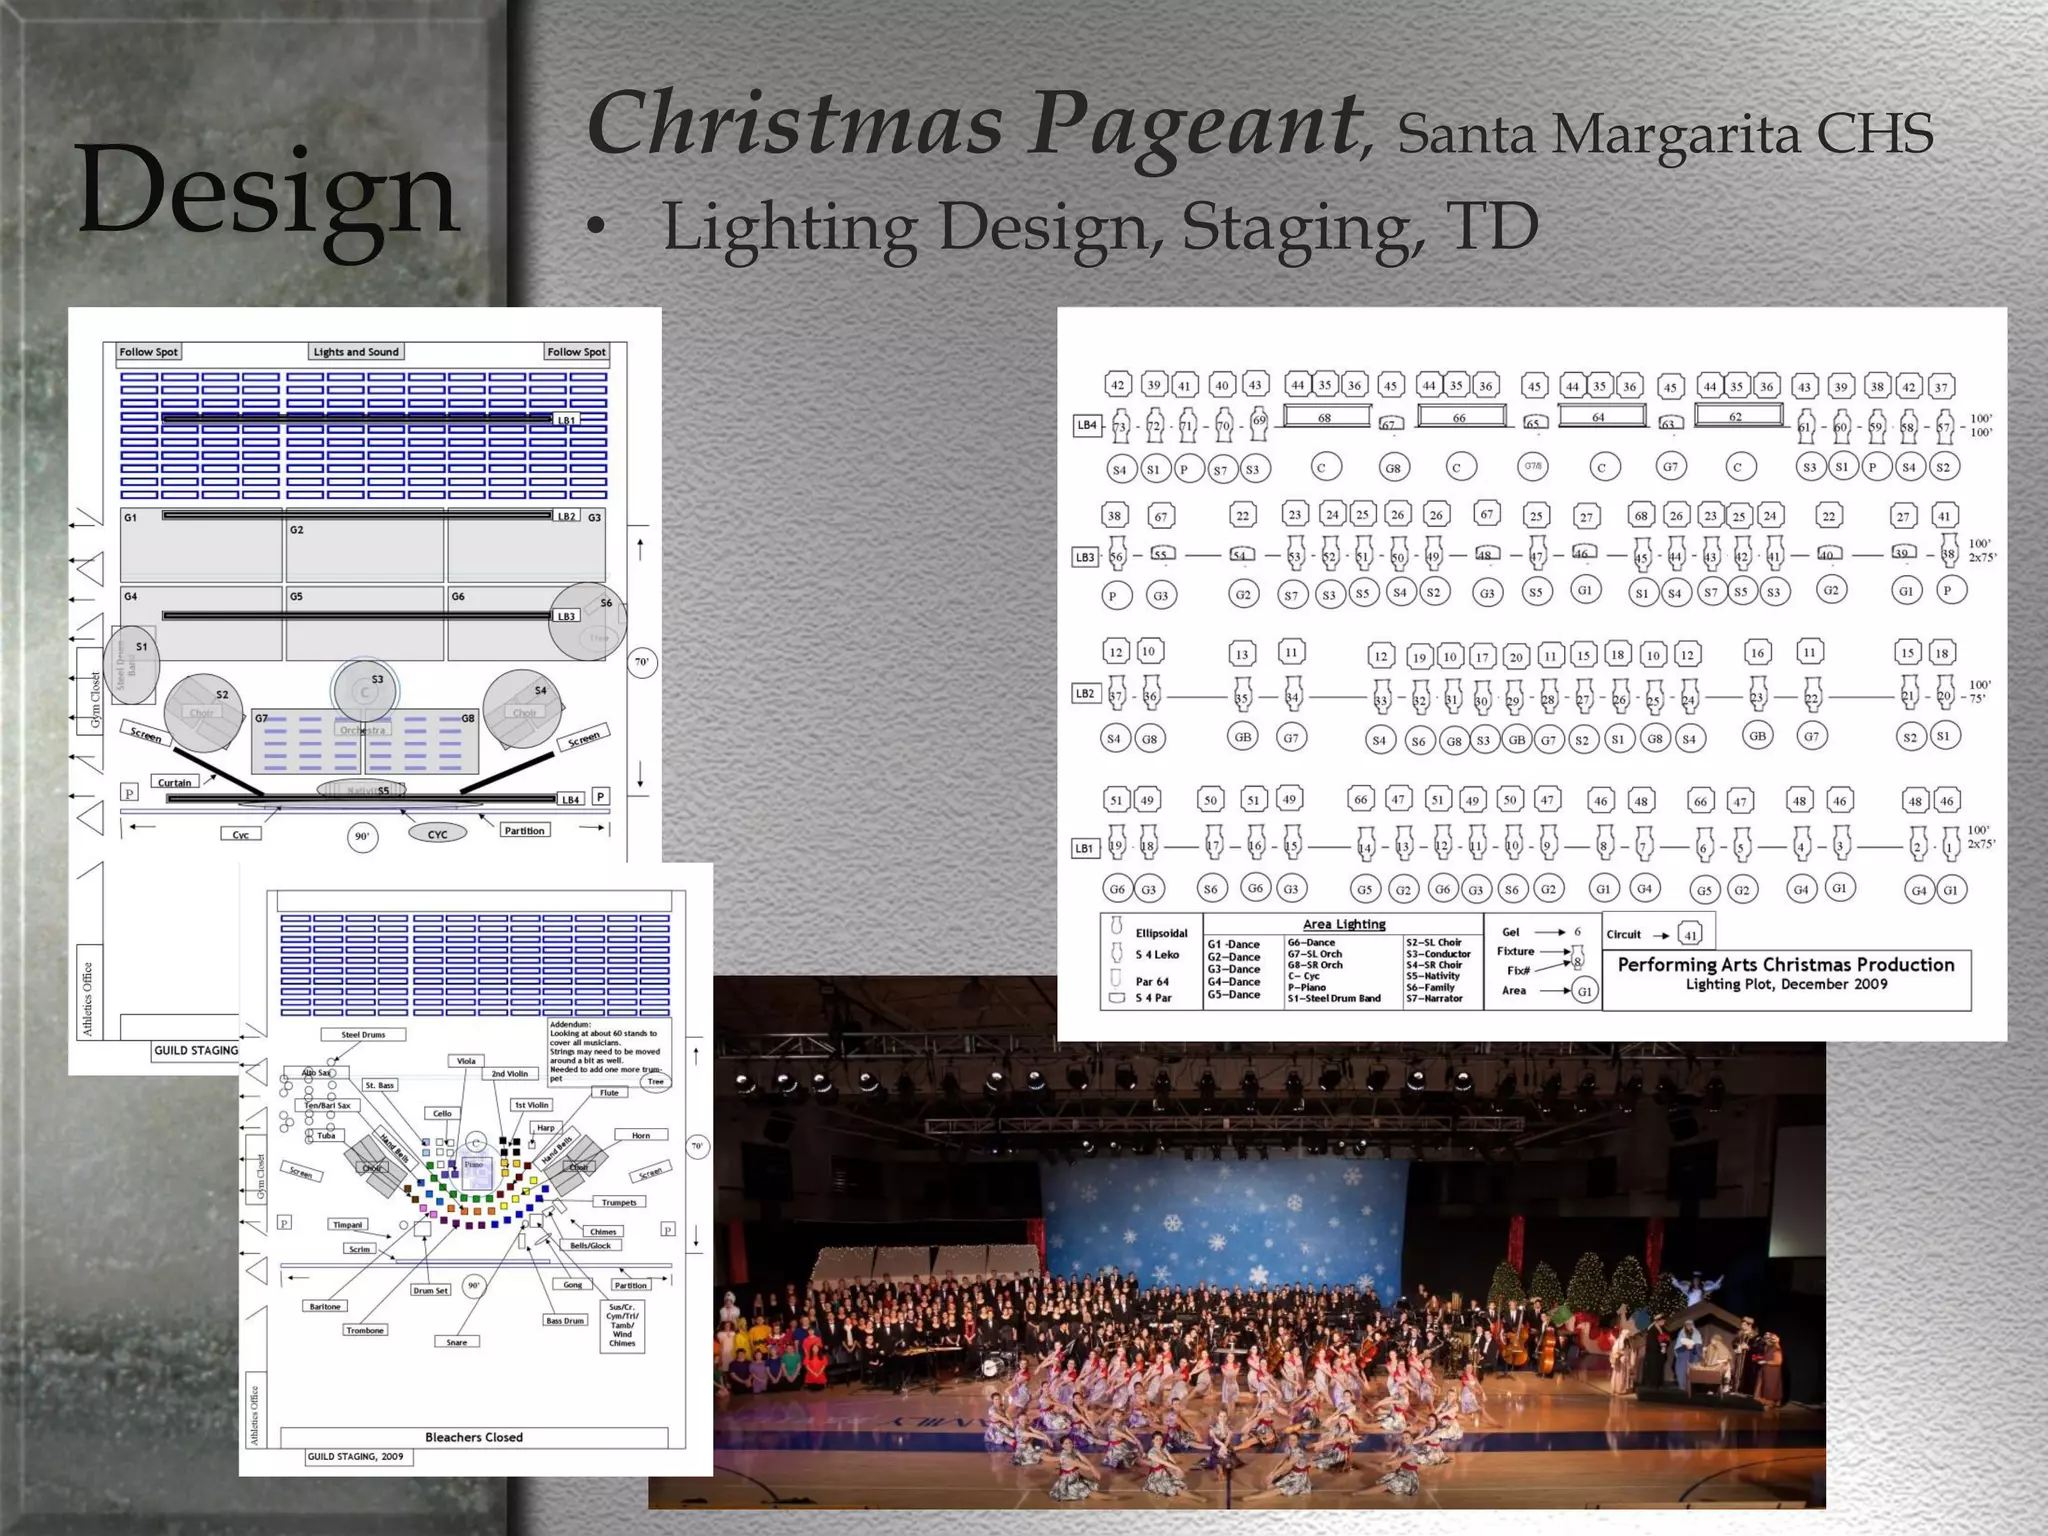The image size is (2048, 1536).
Task: Click the "Addendum" note box
Action: coord(609,1052)
